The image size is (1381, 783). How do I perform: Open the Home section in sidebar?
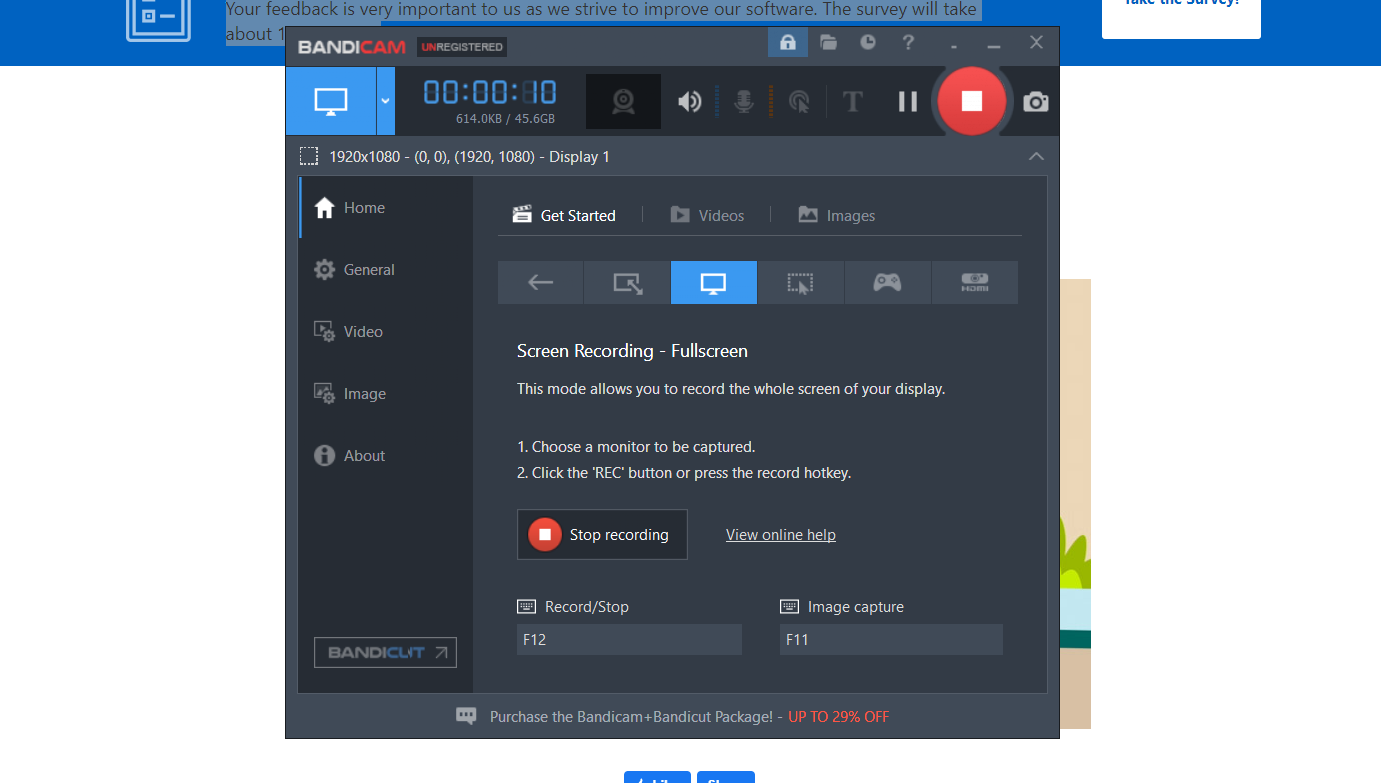tap(386, 208)
